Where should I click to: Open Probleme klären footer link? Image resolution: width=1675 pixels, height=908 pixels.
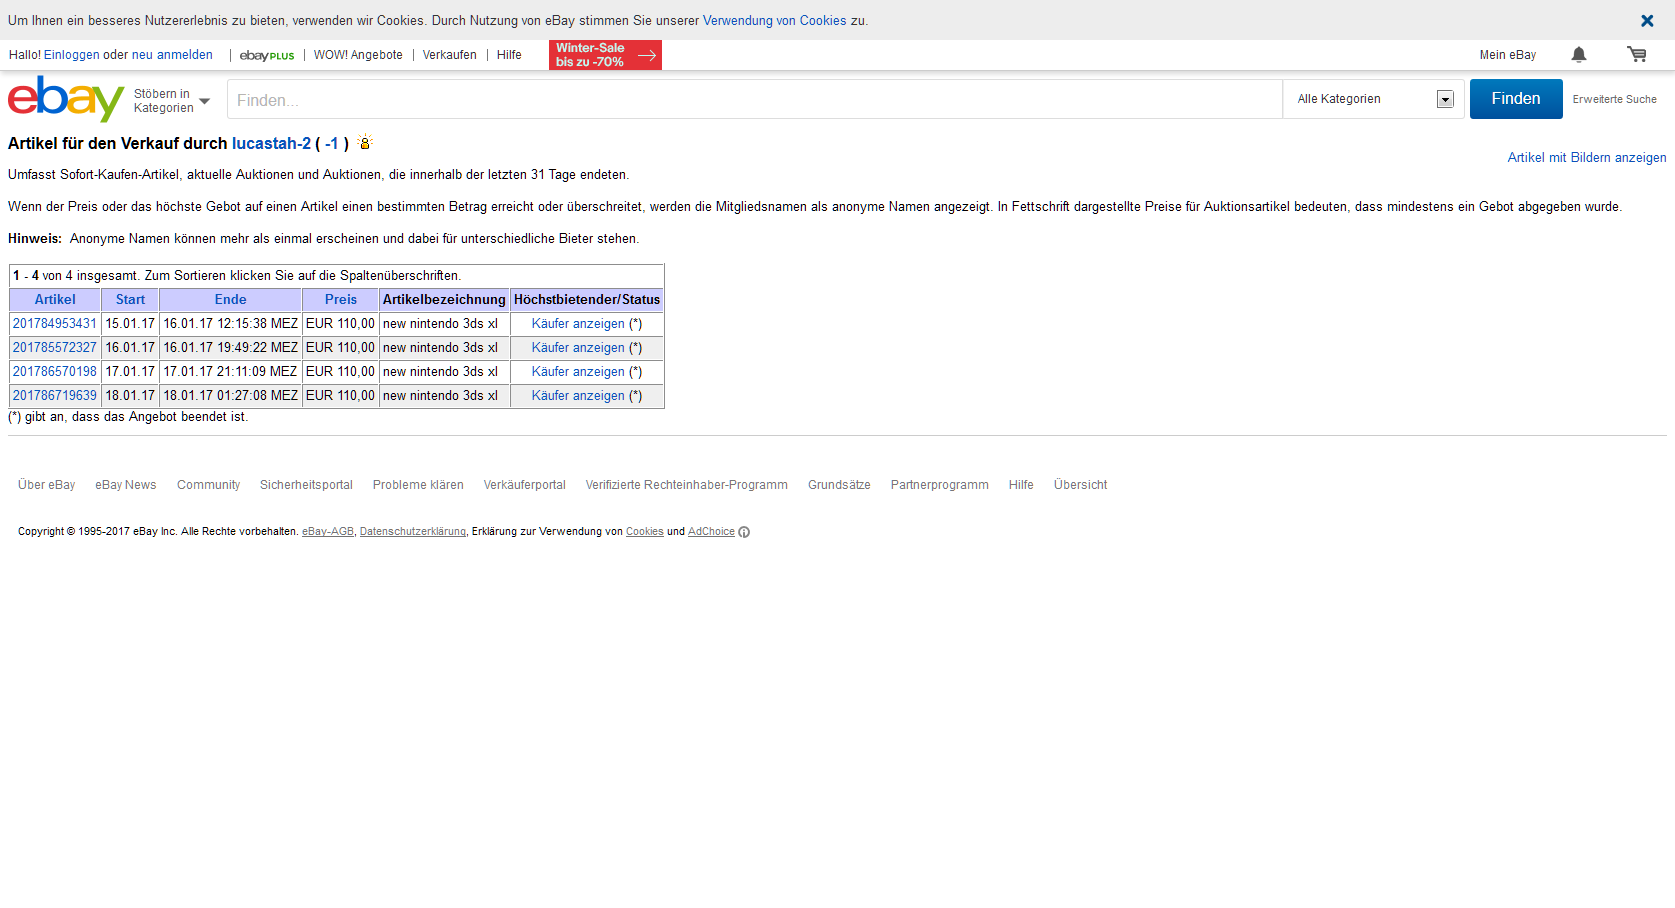(418, 485)
